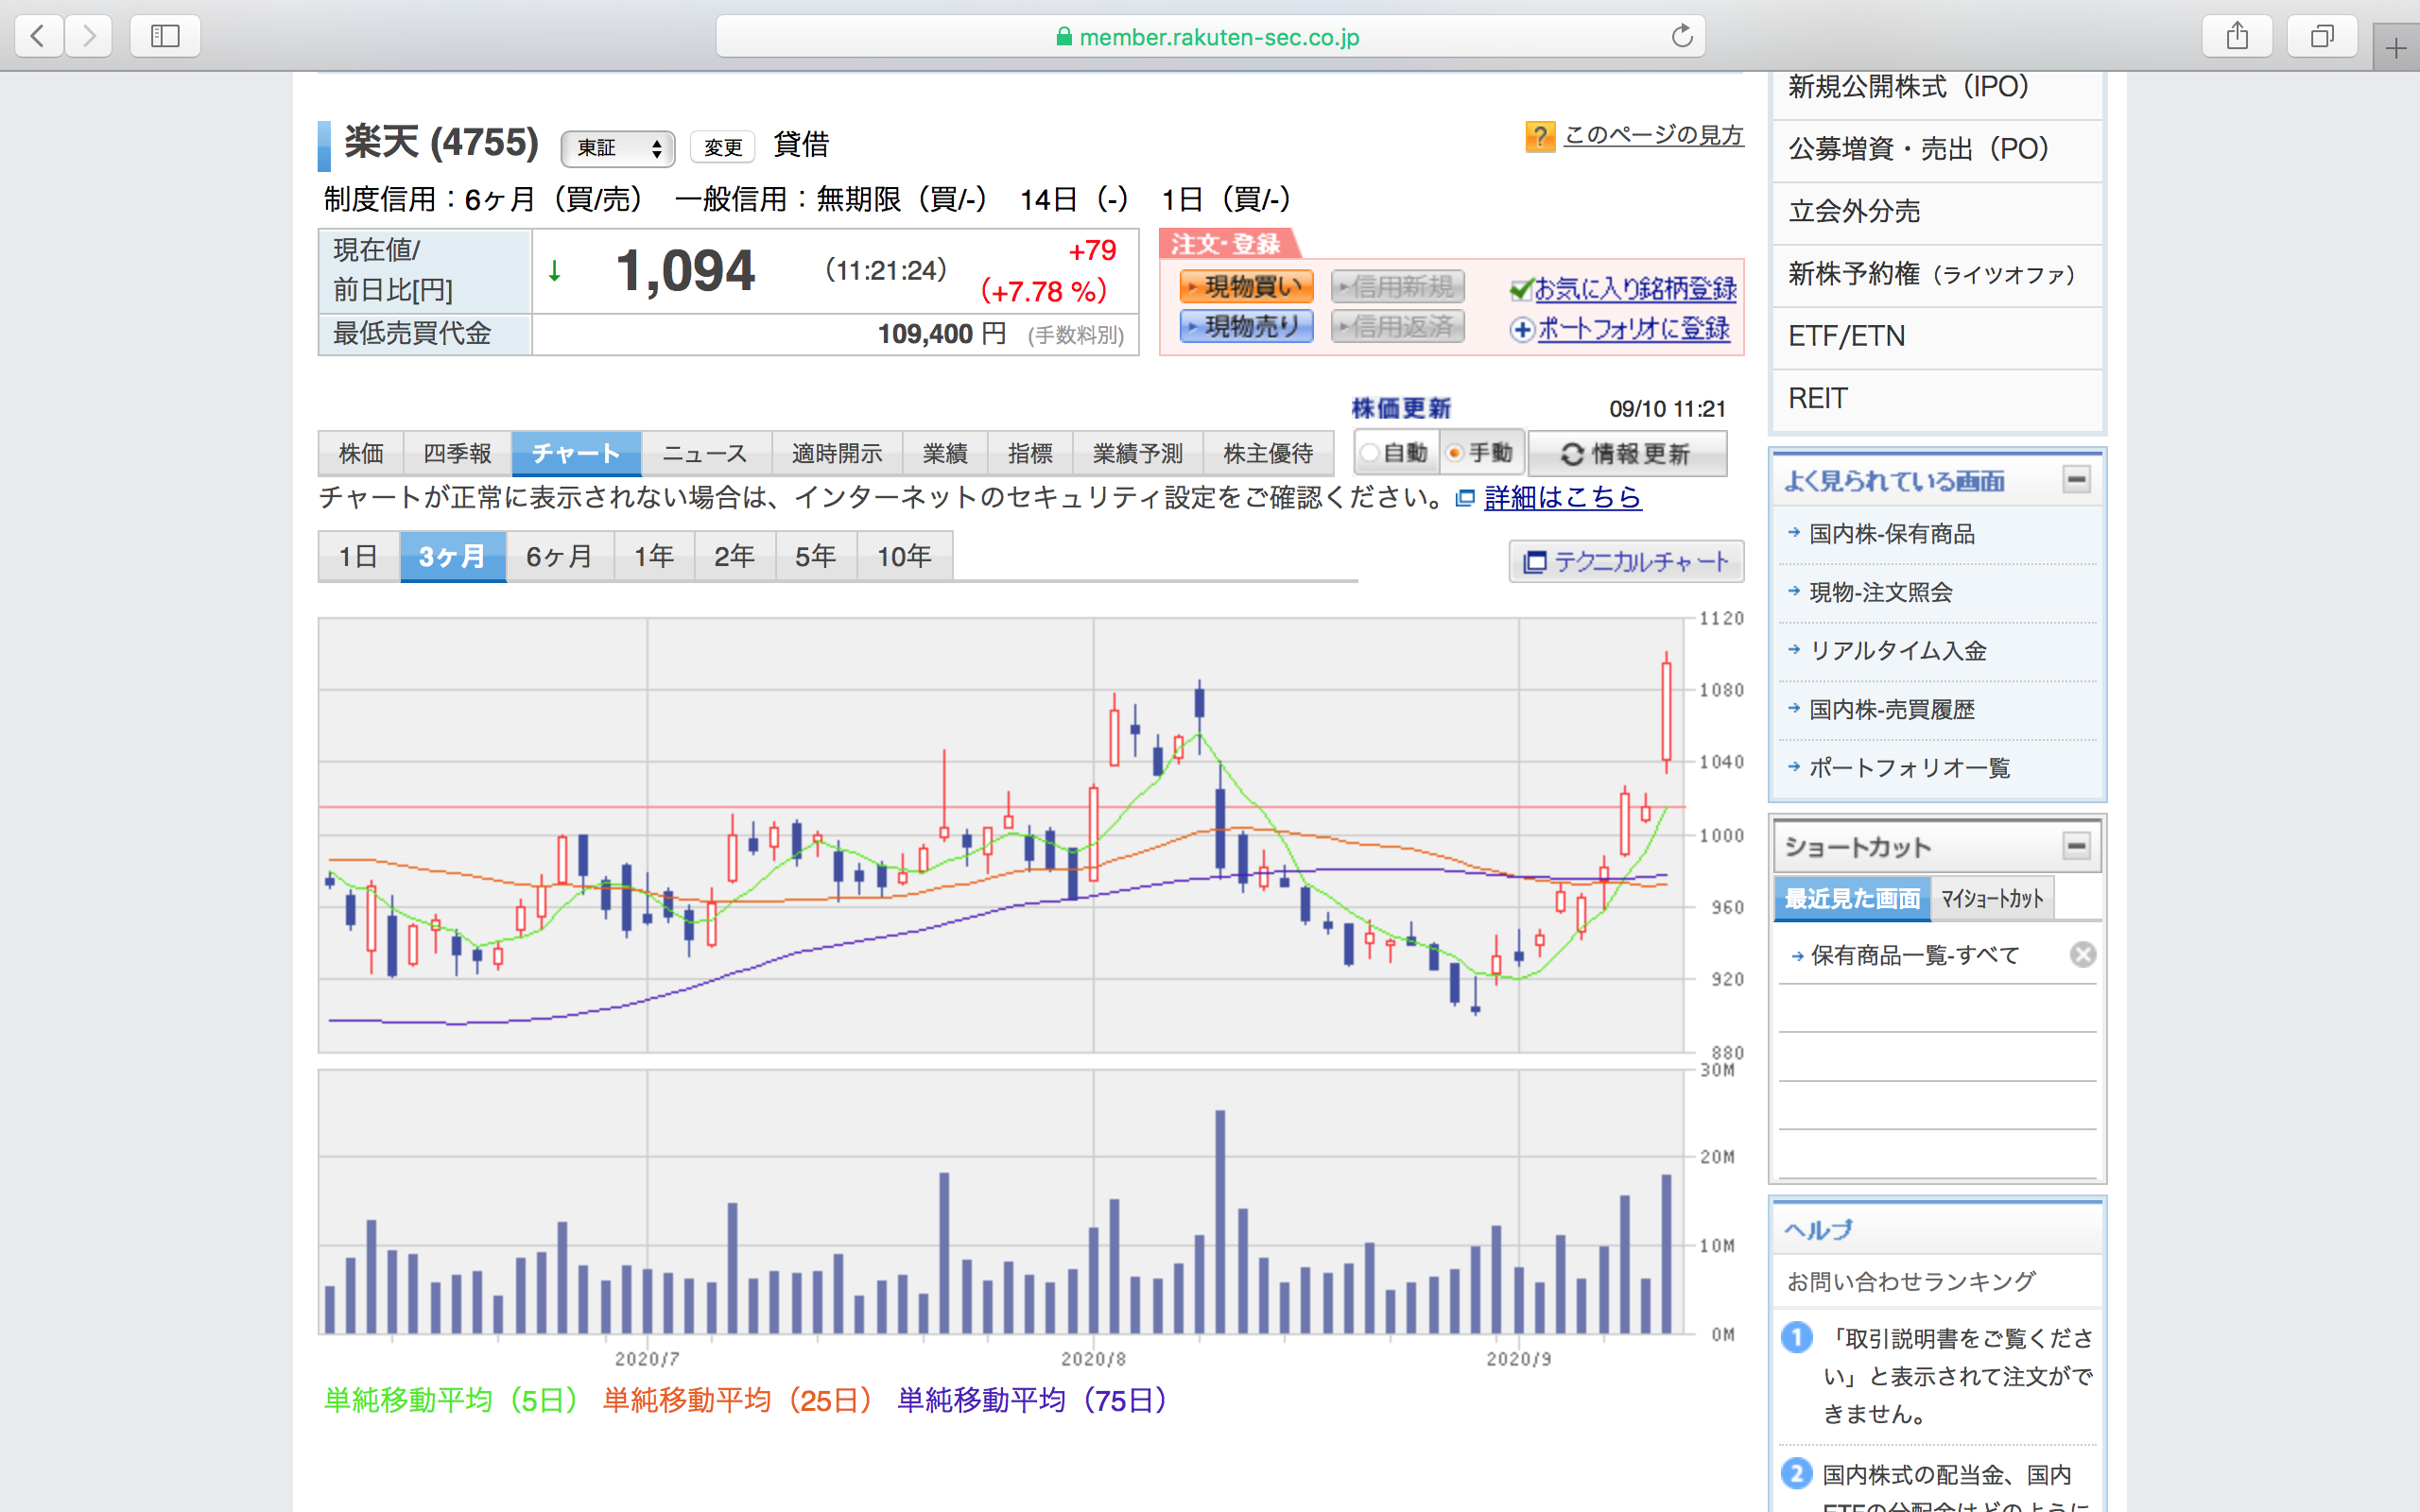Go to 現物-注文照会
This screenshot has width=2420, height=1512.
point(1881,592)
